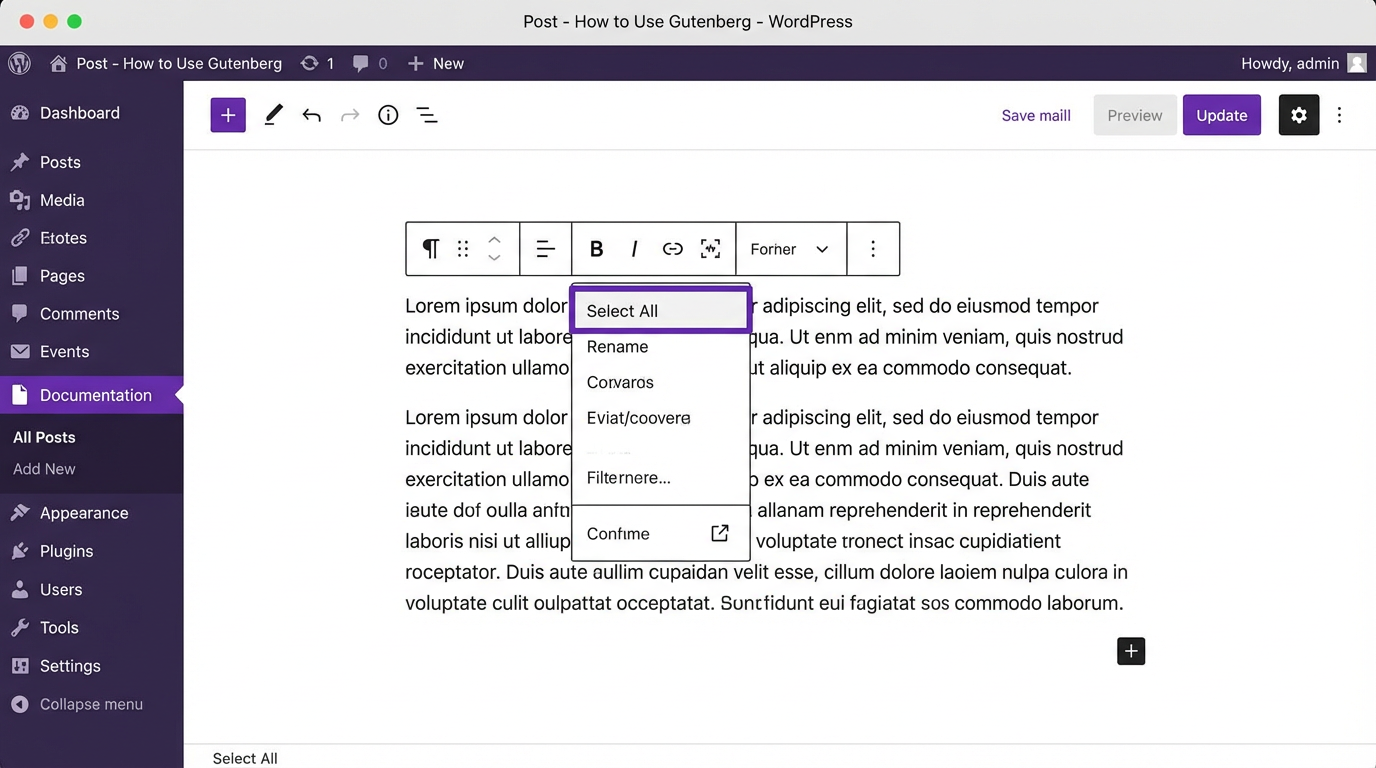Choose Select All from context menu
The image size is (1376, 768).
click(621, 311)
